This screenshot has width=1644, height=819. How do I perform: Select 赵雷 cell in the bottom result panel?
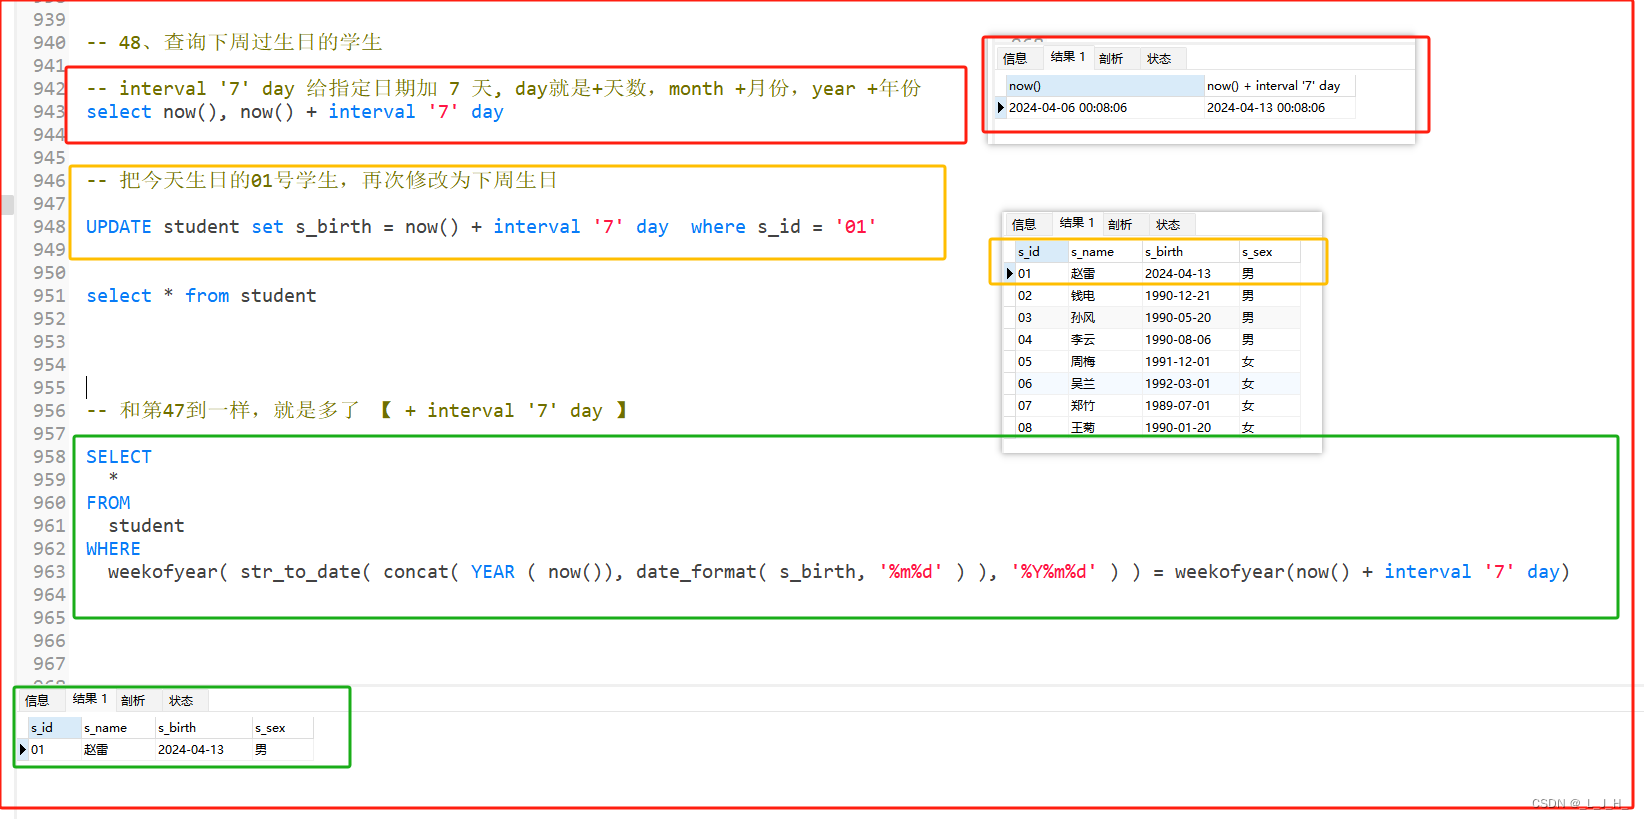[118, 750]
